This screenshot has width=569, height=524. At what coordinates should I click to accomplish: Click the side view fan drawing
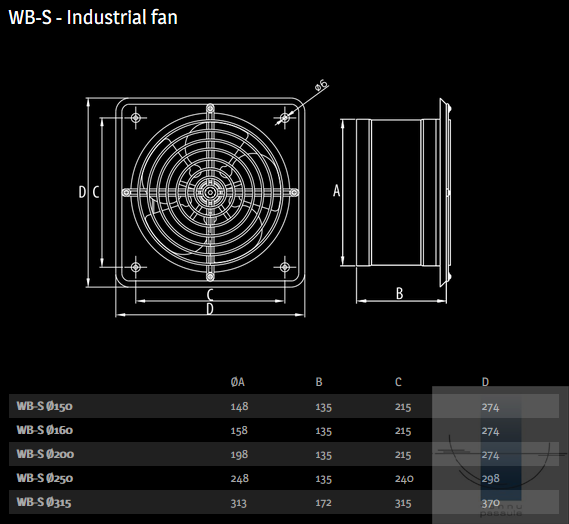pyautogui.click(x=404, y=192)
